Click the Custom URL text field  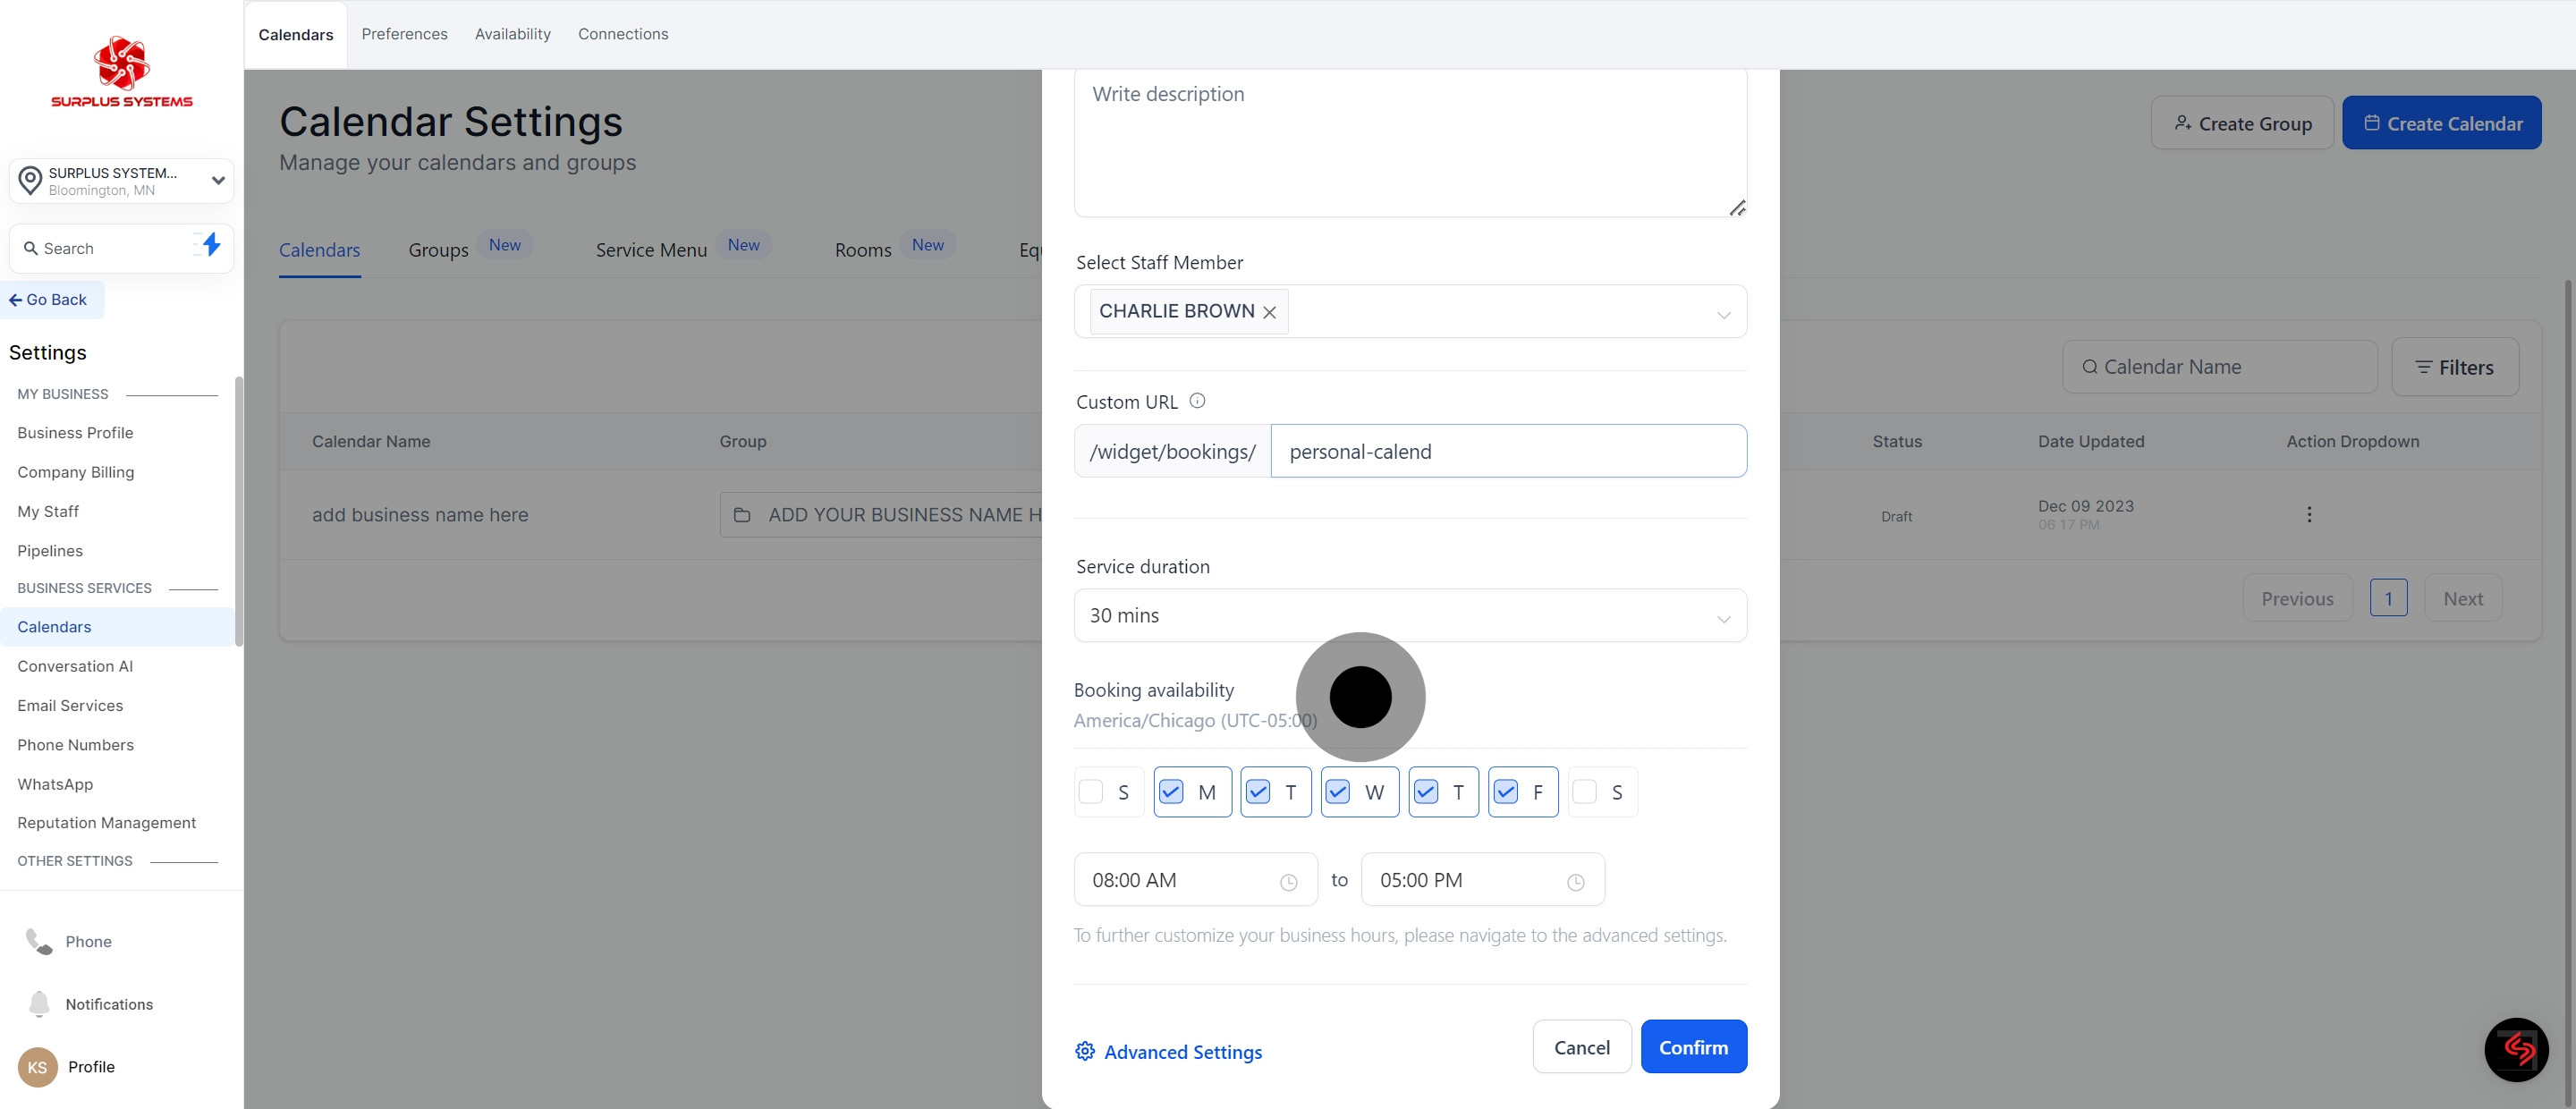1508,452
